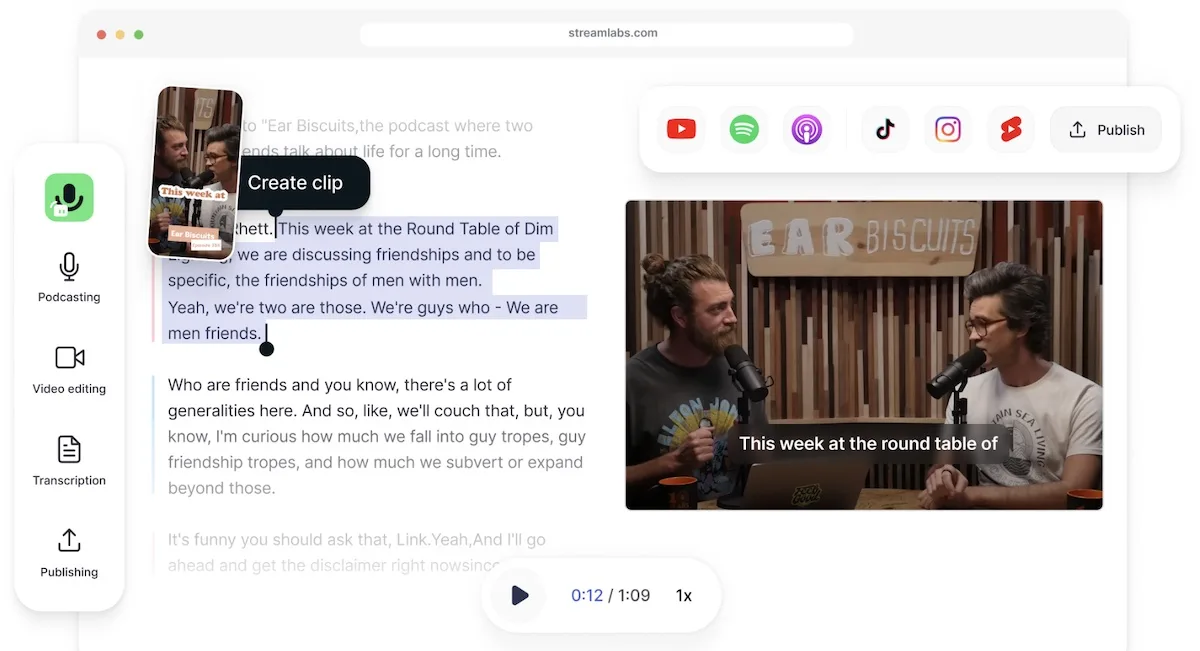Screen dimensions: 1200x651
Task: Click the Create clip button
Action: pos(301,182)
